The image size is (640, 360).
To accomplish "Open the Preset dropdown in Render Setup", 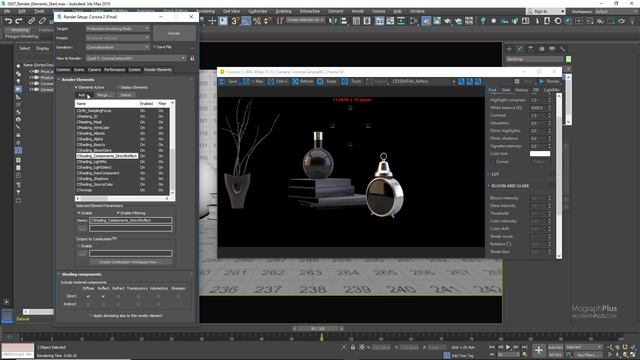I will click(x=118, y=38).
